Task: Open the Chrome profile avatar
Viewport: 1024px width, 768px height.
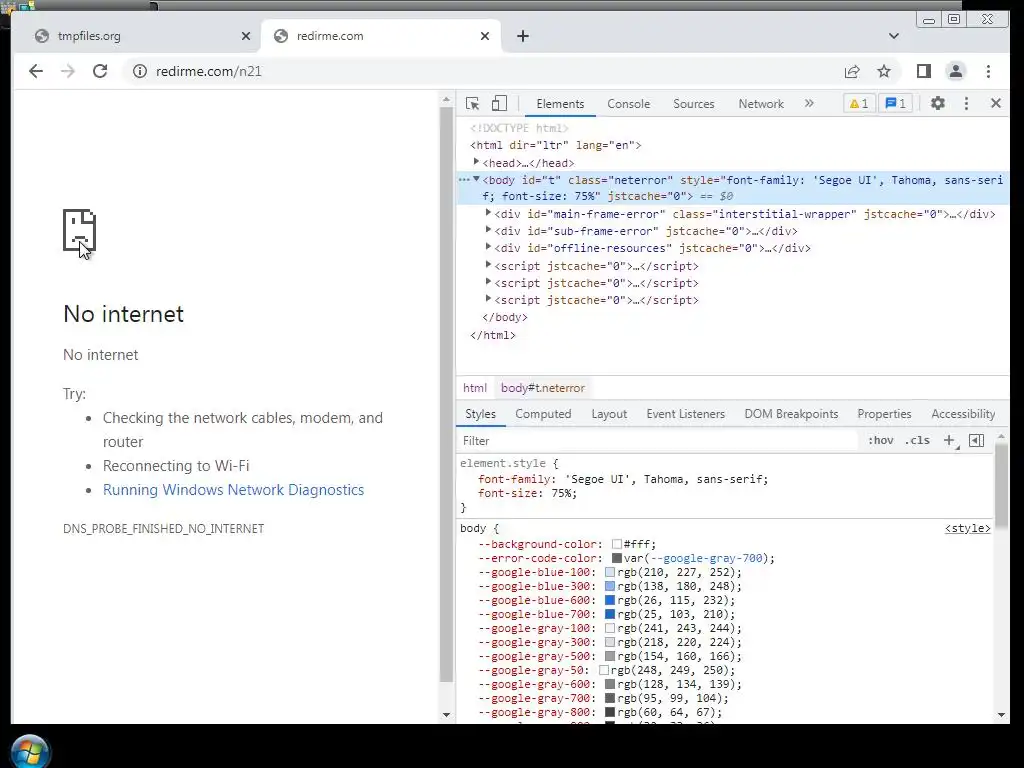Action: (955, 71)
